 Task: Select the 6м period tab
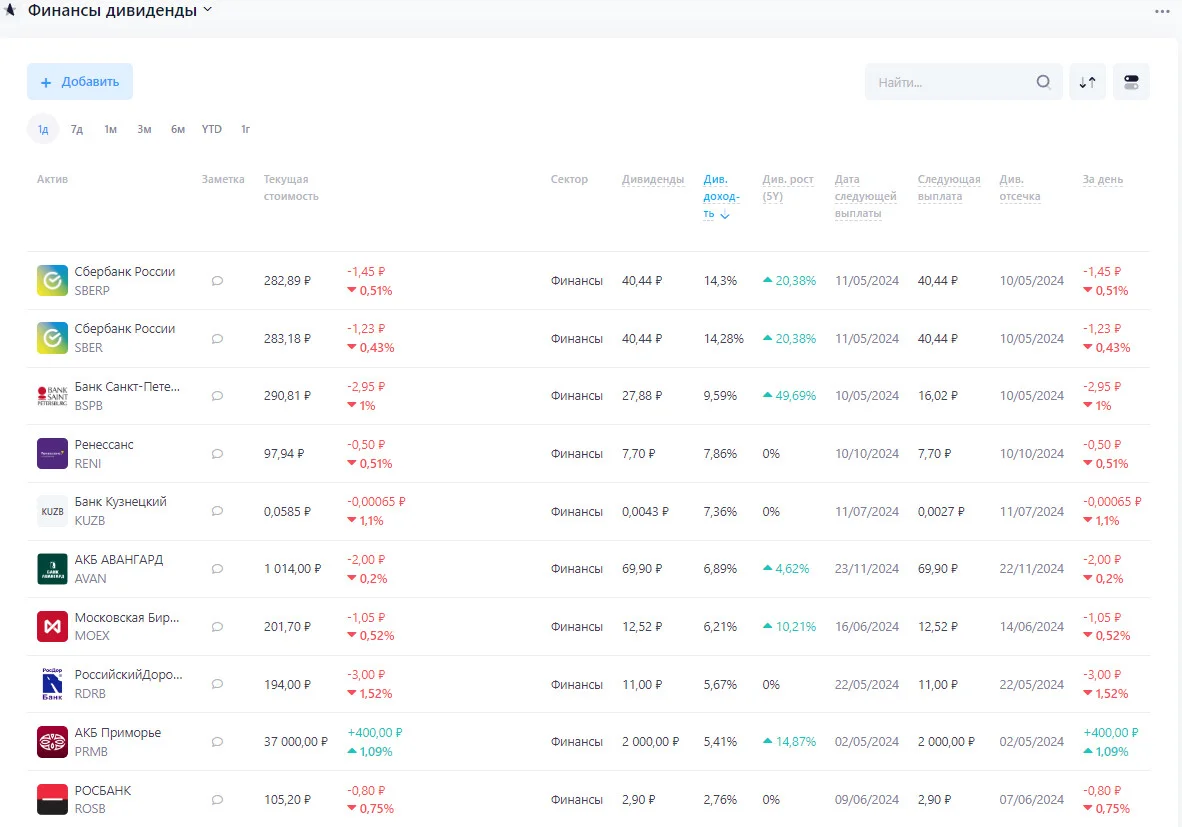click(x=178, y=130)
